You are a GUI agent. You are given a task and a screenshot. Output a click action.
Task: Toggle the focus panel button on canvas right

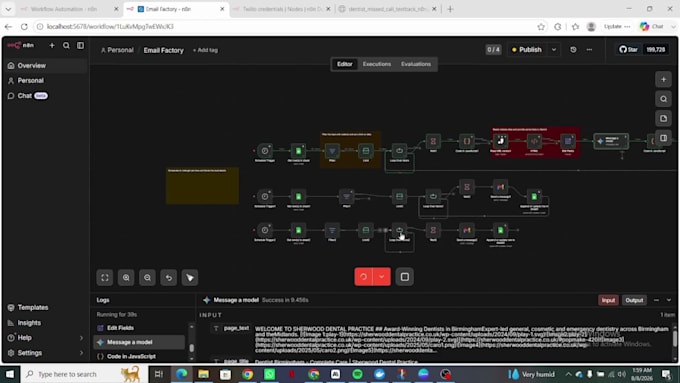(664, 138)
